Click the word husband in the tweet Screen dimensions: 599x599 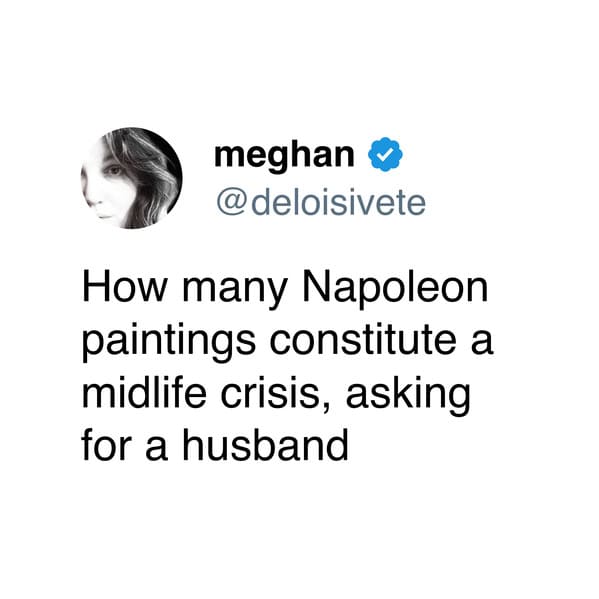265,445
